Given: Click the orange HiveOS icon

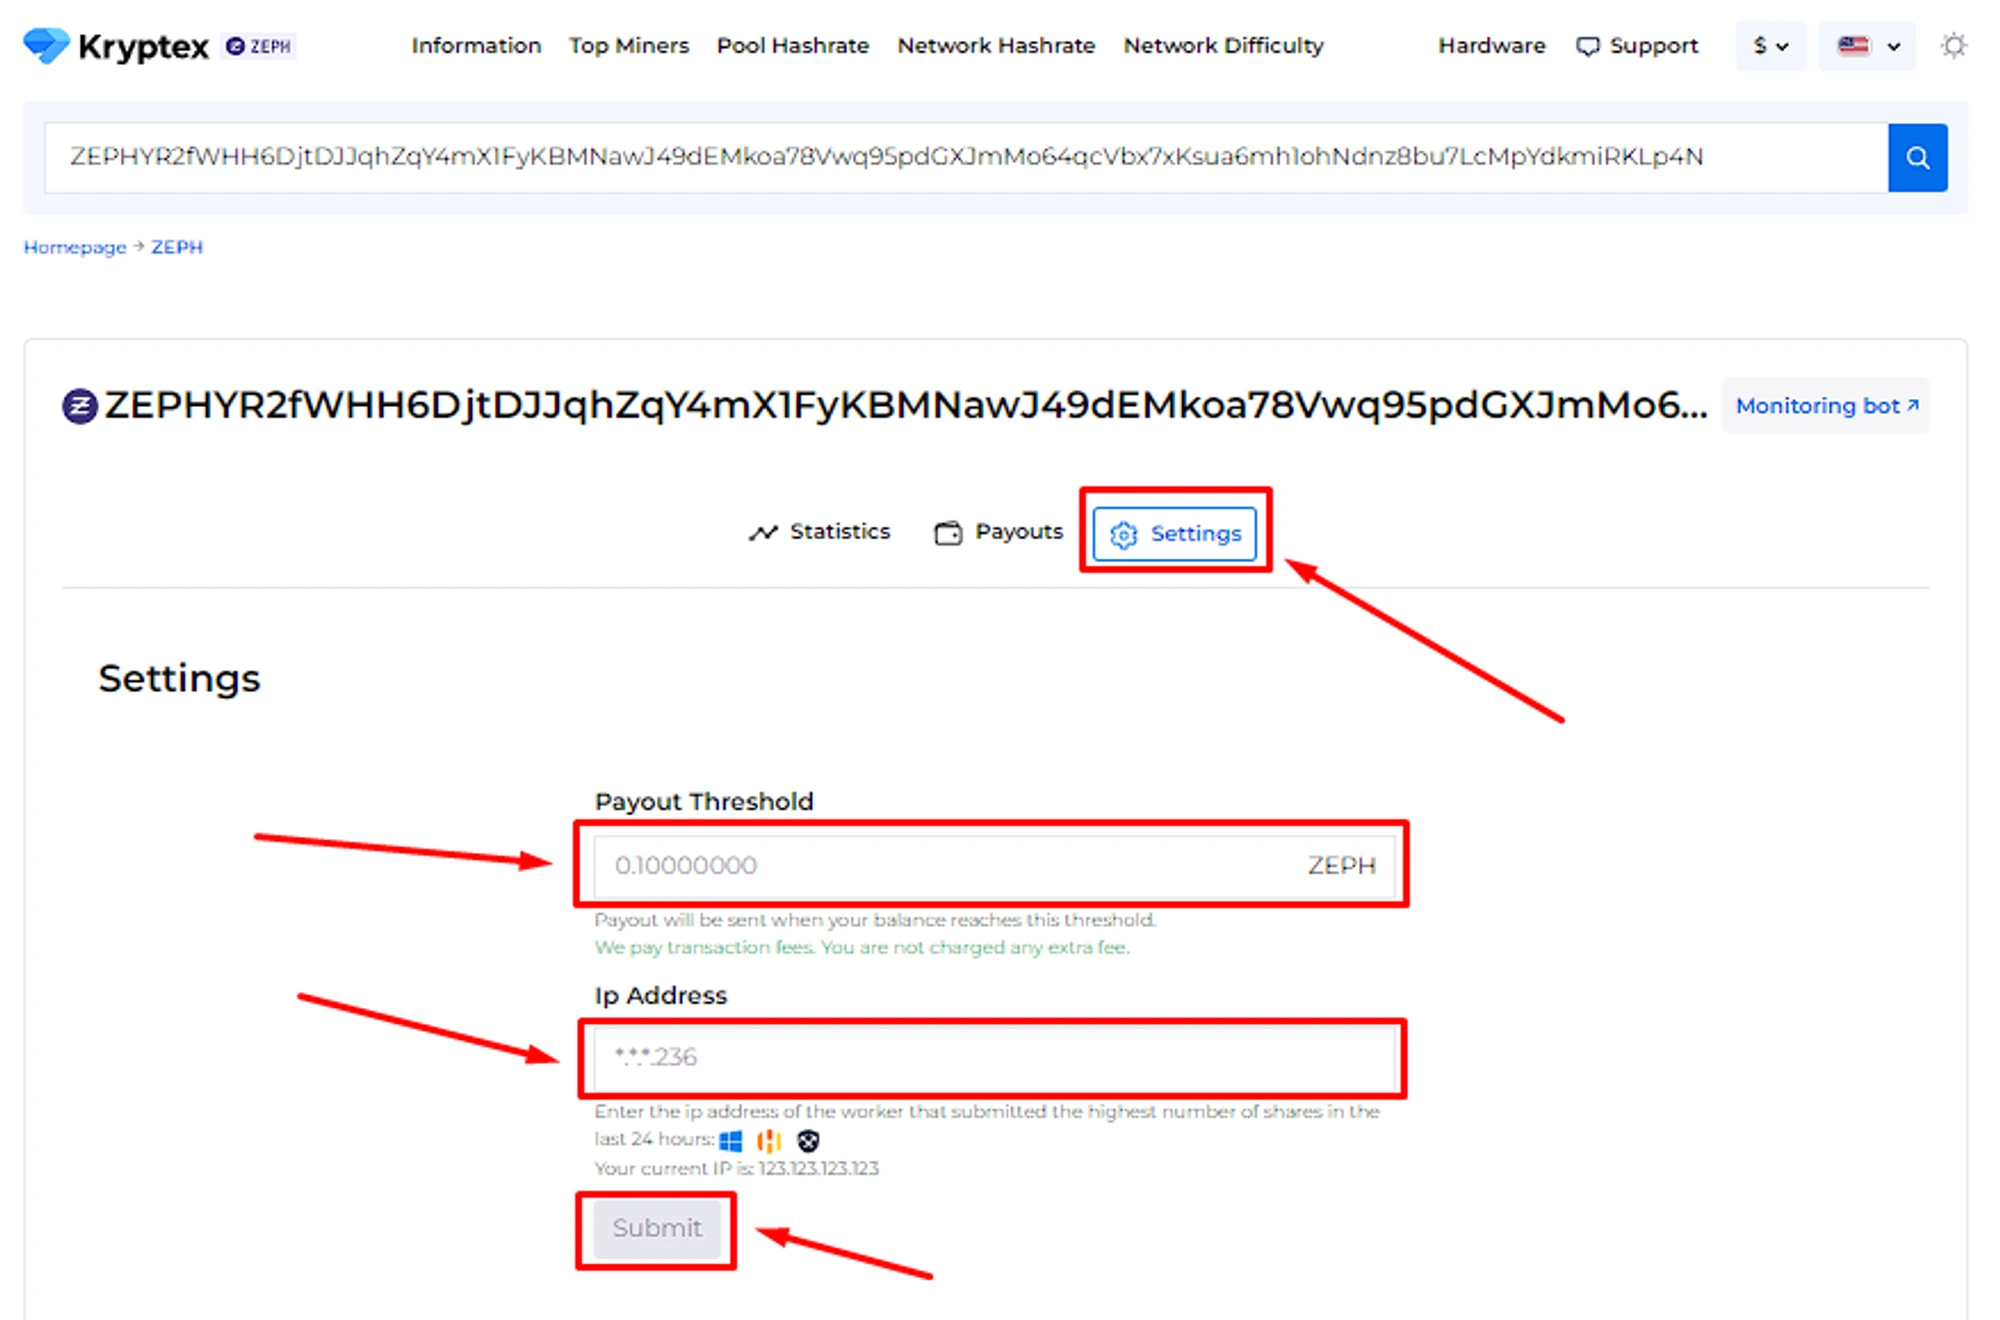Looking at the screenshot, I should pos(769,1140).
